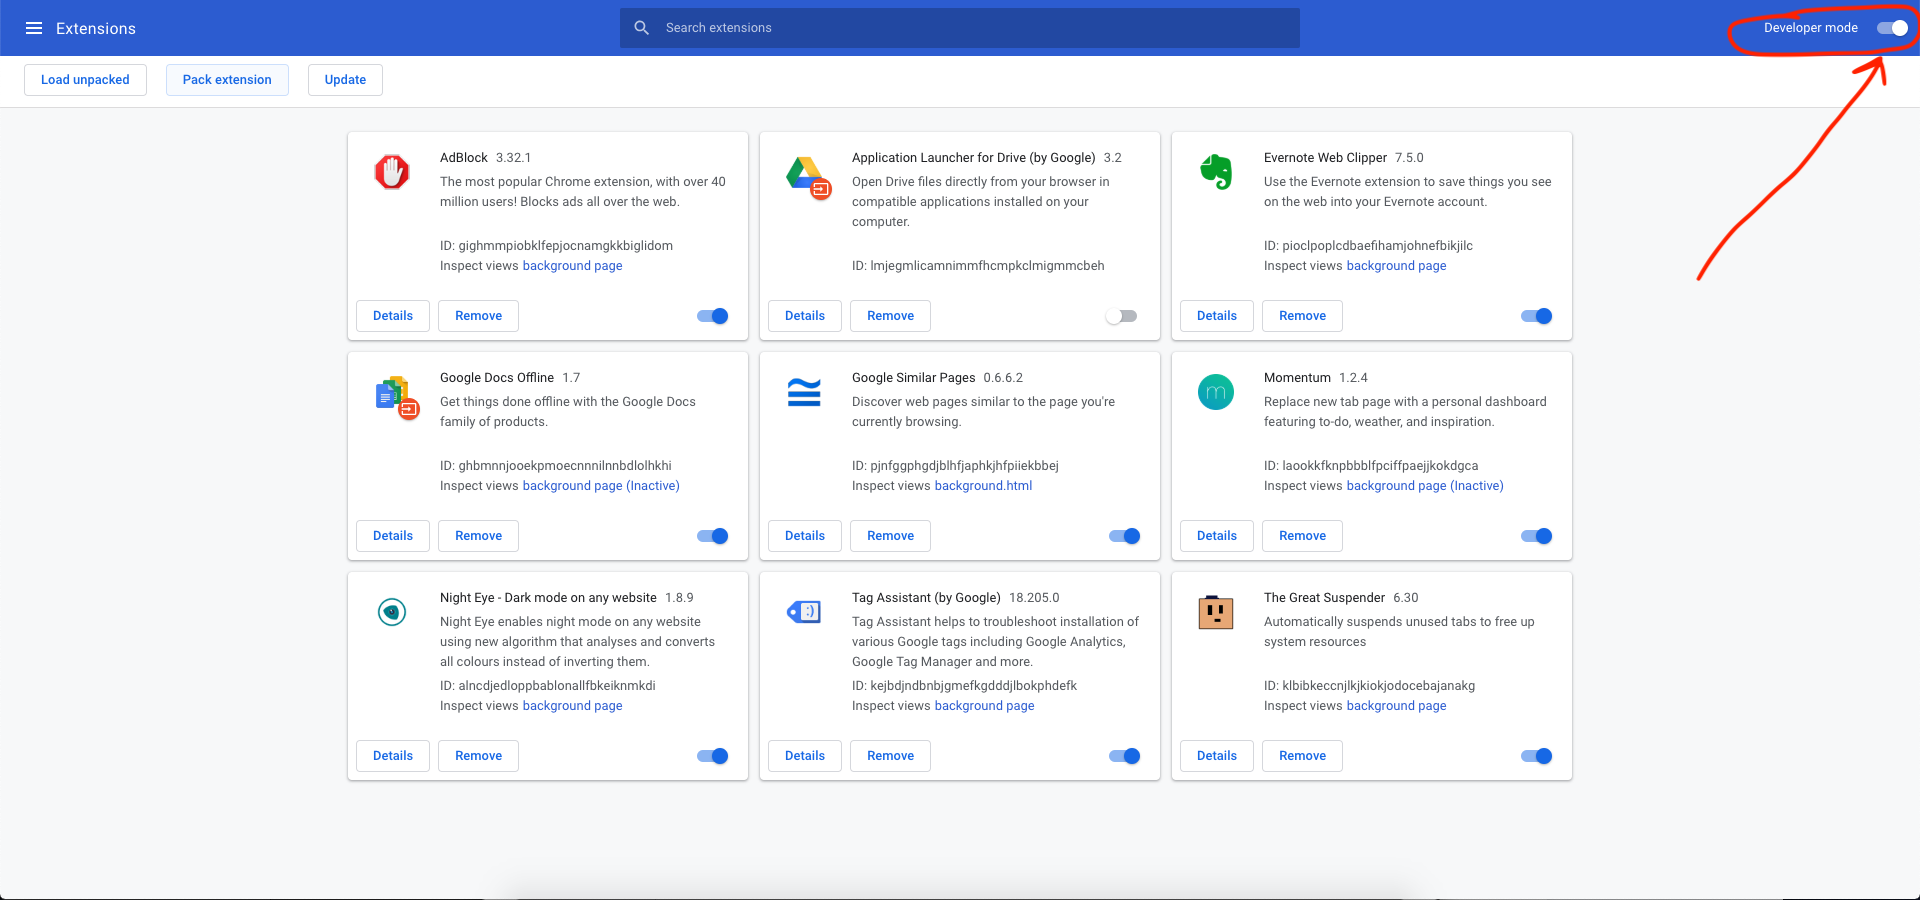Disable Google Similar Pages toggle
The height and width of the screenshot is (900, 1920).
[x=1125, y=536]
